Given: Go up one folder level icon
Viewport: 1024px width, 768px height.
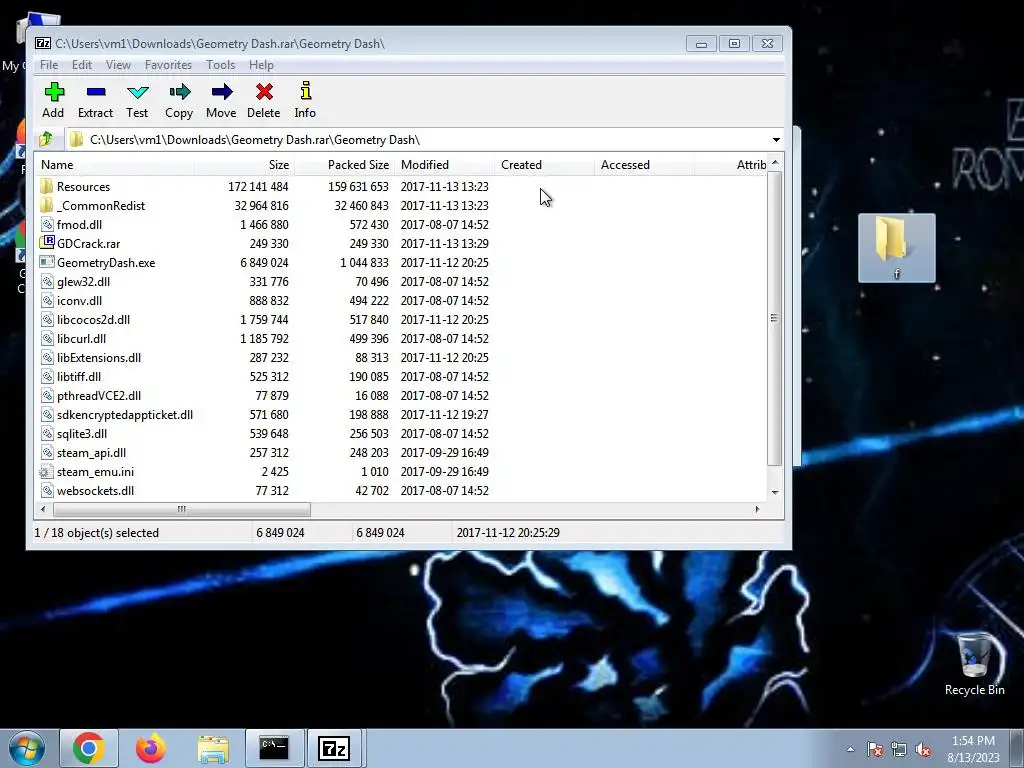Looking at the screenshot, I should pos(46,139).
